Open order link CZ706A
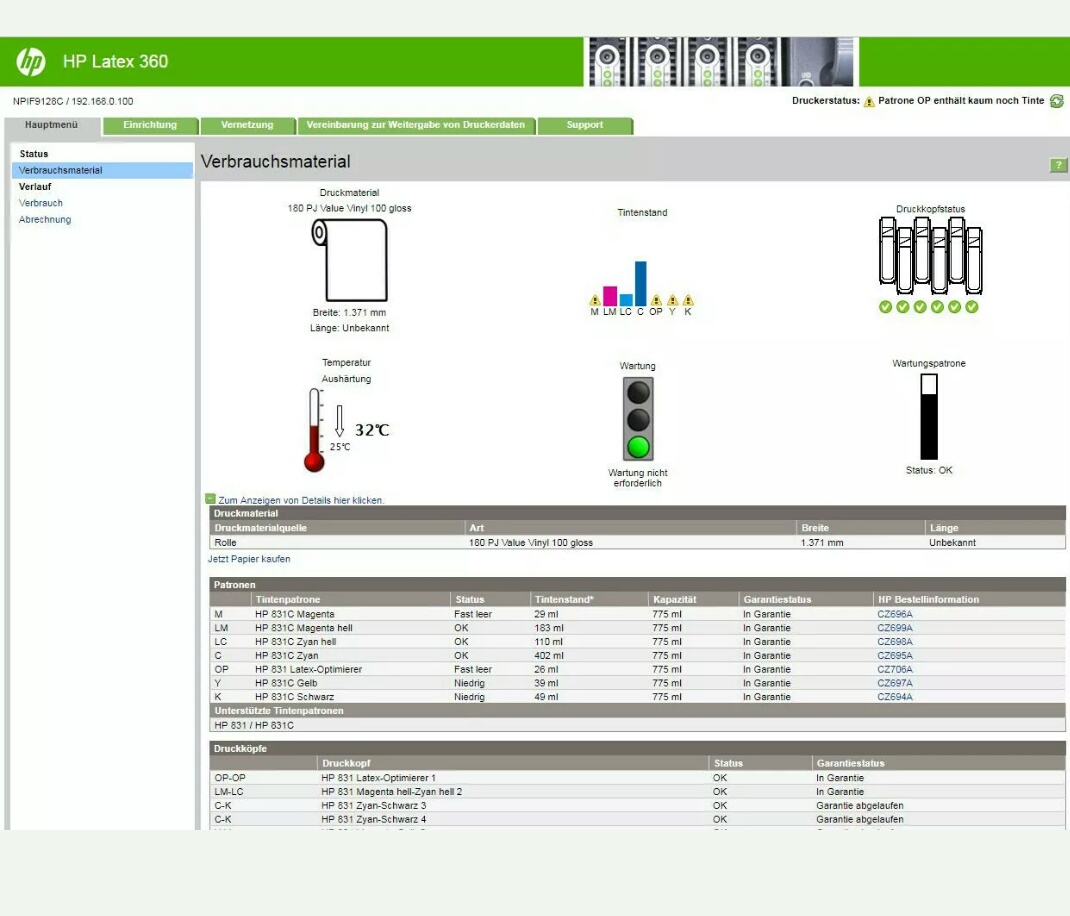 895,670
